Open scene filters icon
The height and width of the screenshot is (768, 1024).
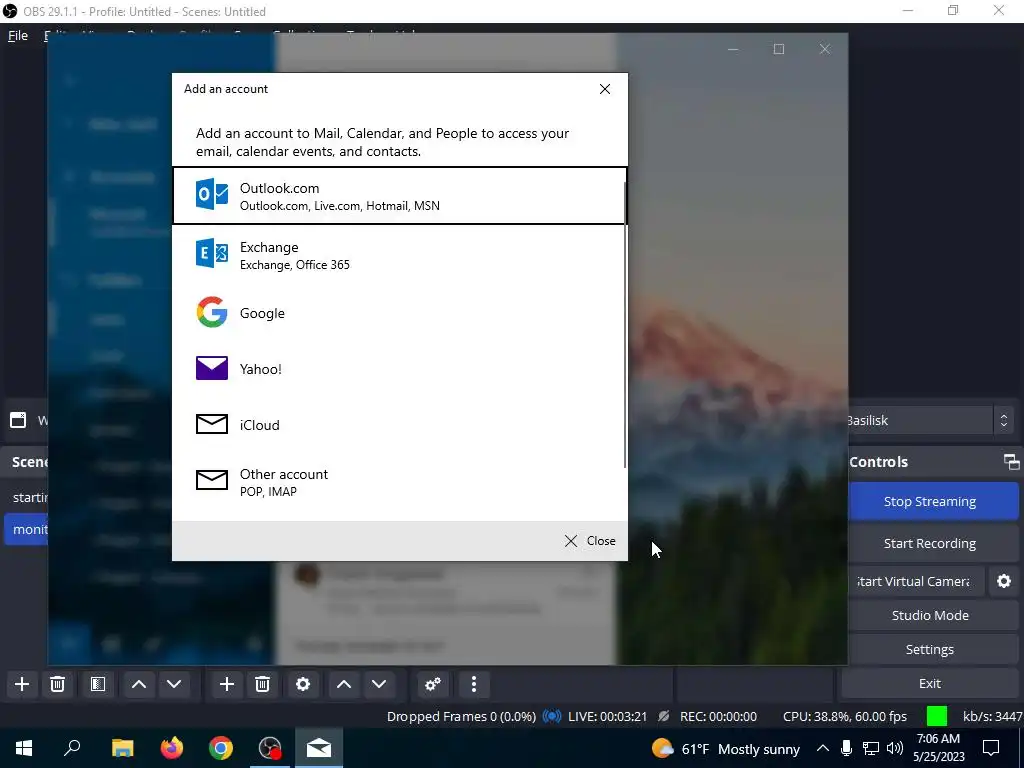98,684
